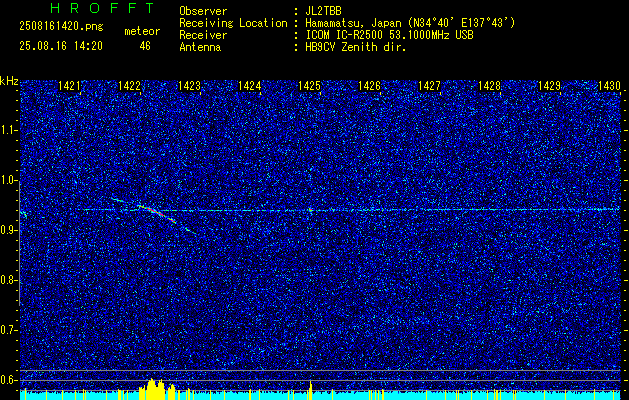Click the HROFFT title text
The width and height of the screenshot is (629, 400).
click(102, 8)
